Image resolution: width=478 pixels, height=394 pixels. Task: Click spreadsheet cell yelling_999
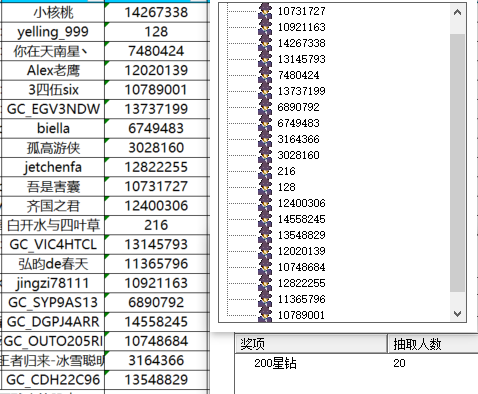point(53,32)
